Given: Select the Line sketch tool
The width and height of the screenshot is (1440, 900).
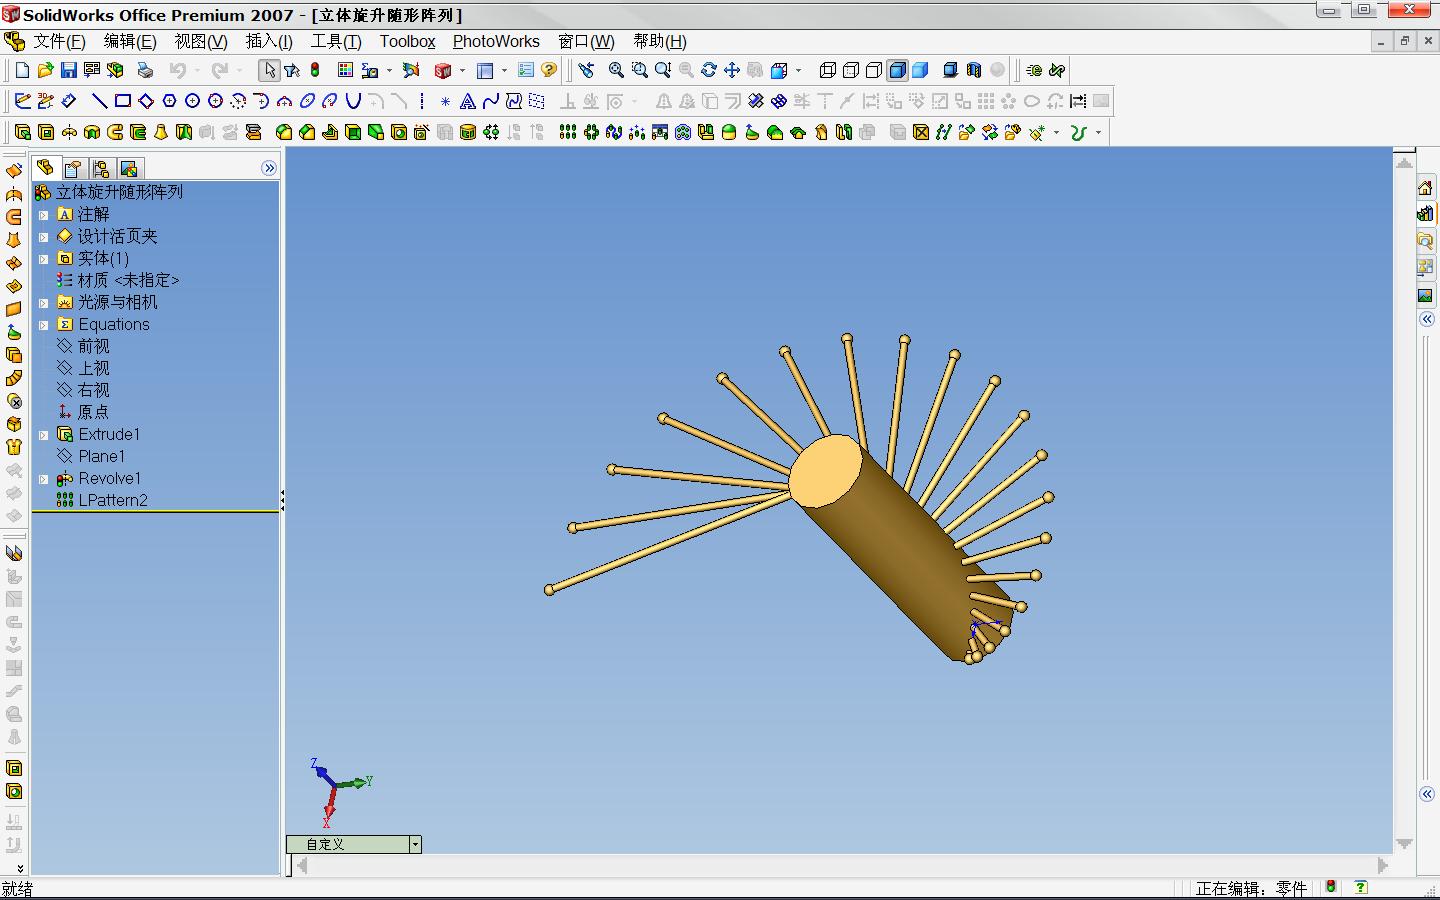Looking at the screenshot, I should (99, 101).
